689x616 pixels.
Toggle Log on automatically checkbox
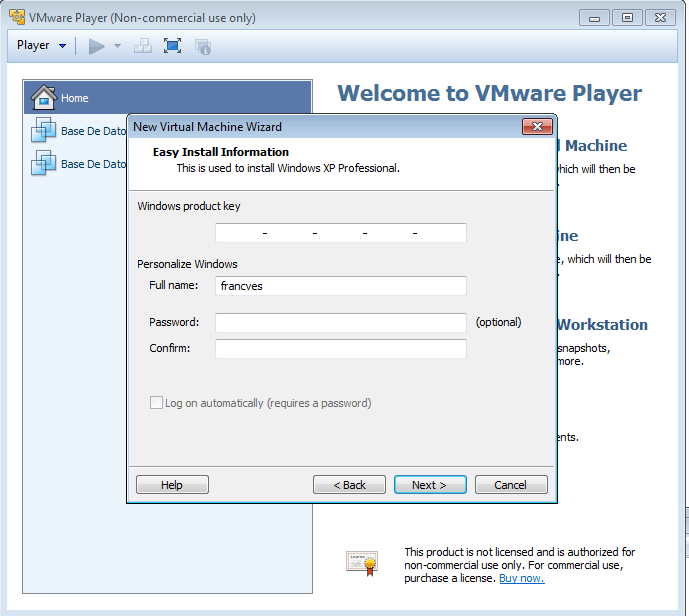coord(156,402)
